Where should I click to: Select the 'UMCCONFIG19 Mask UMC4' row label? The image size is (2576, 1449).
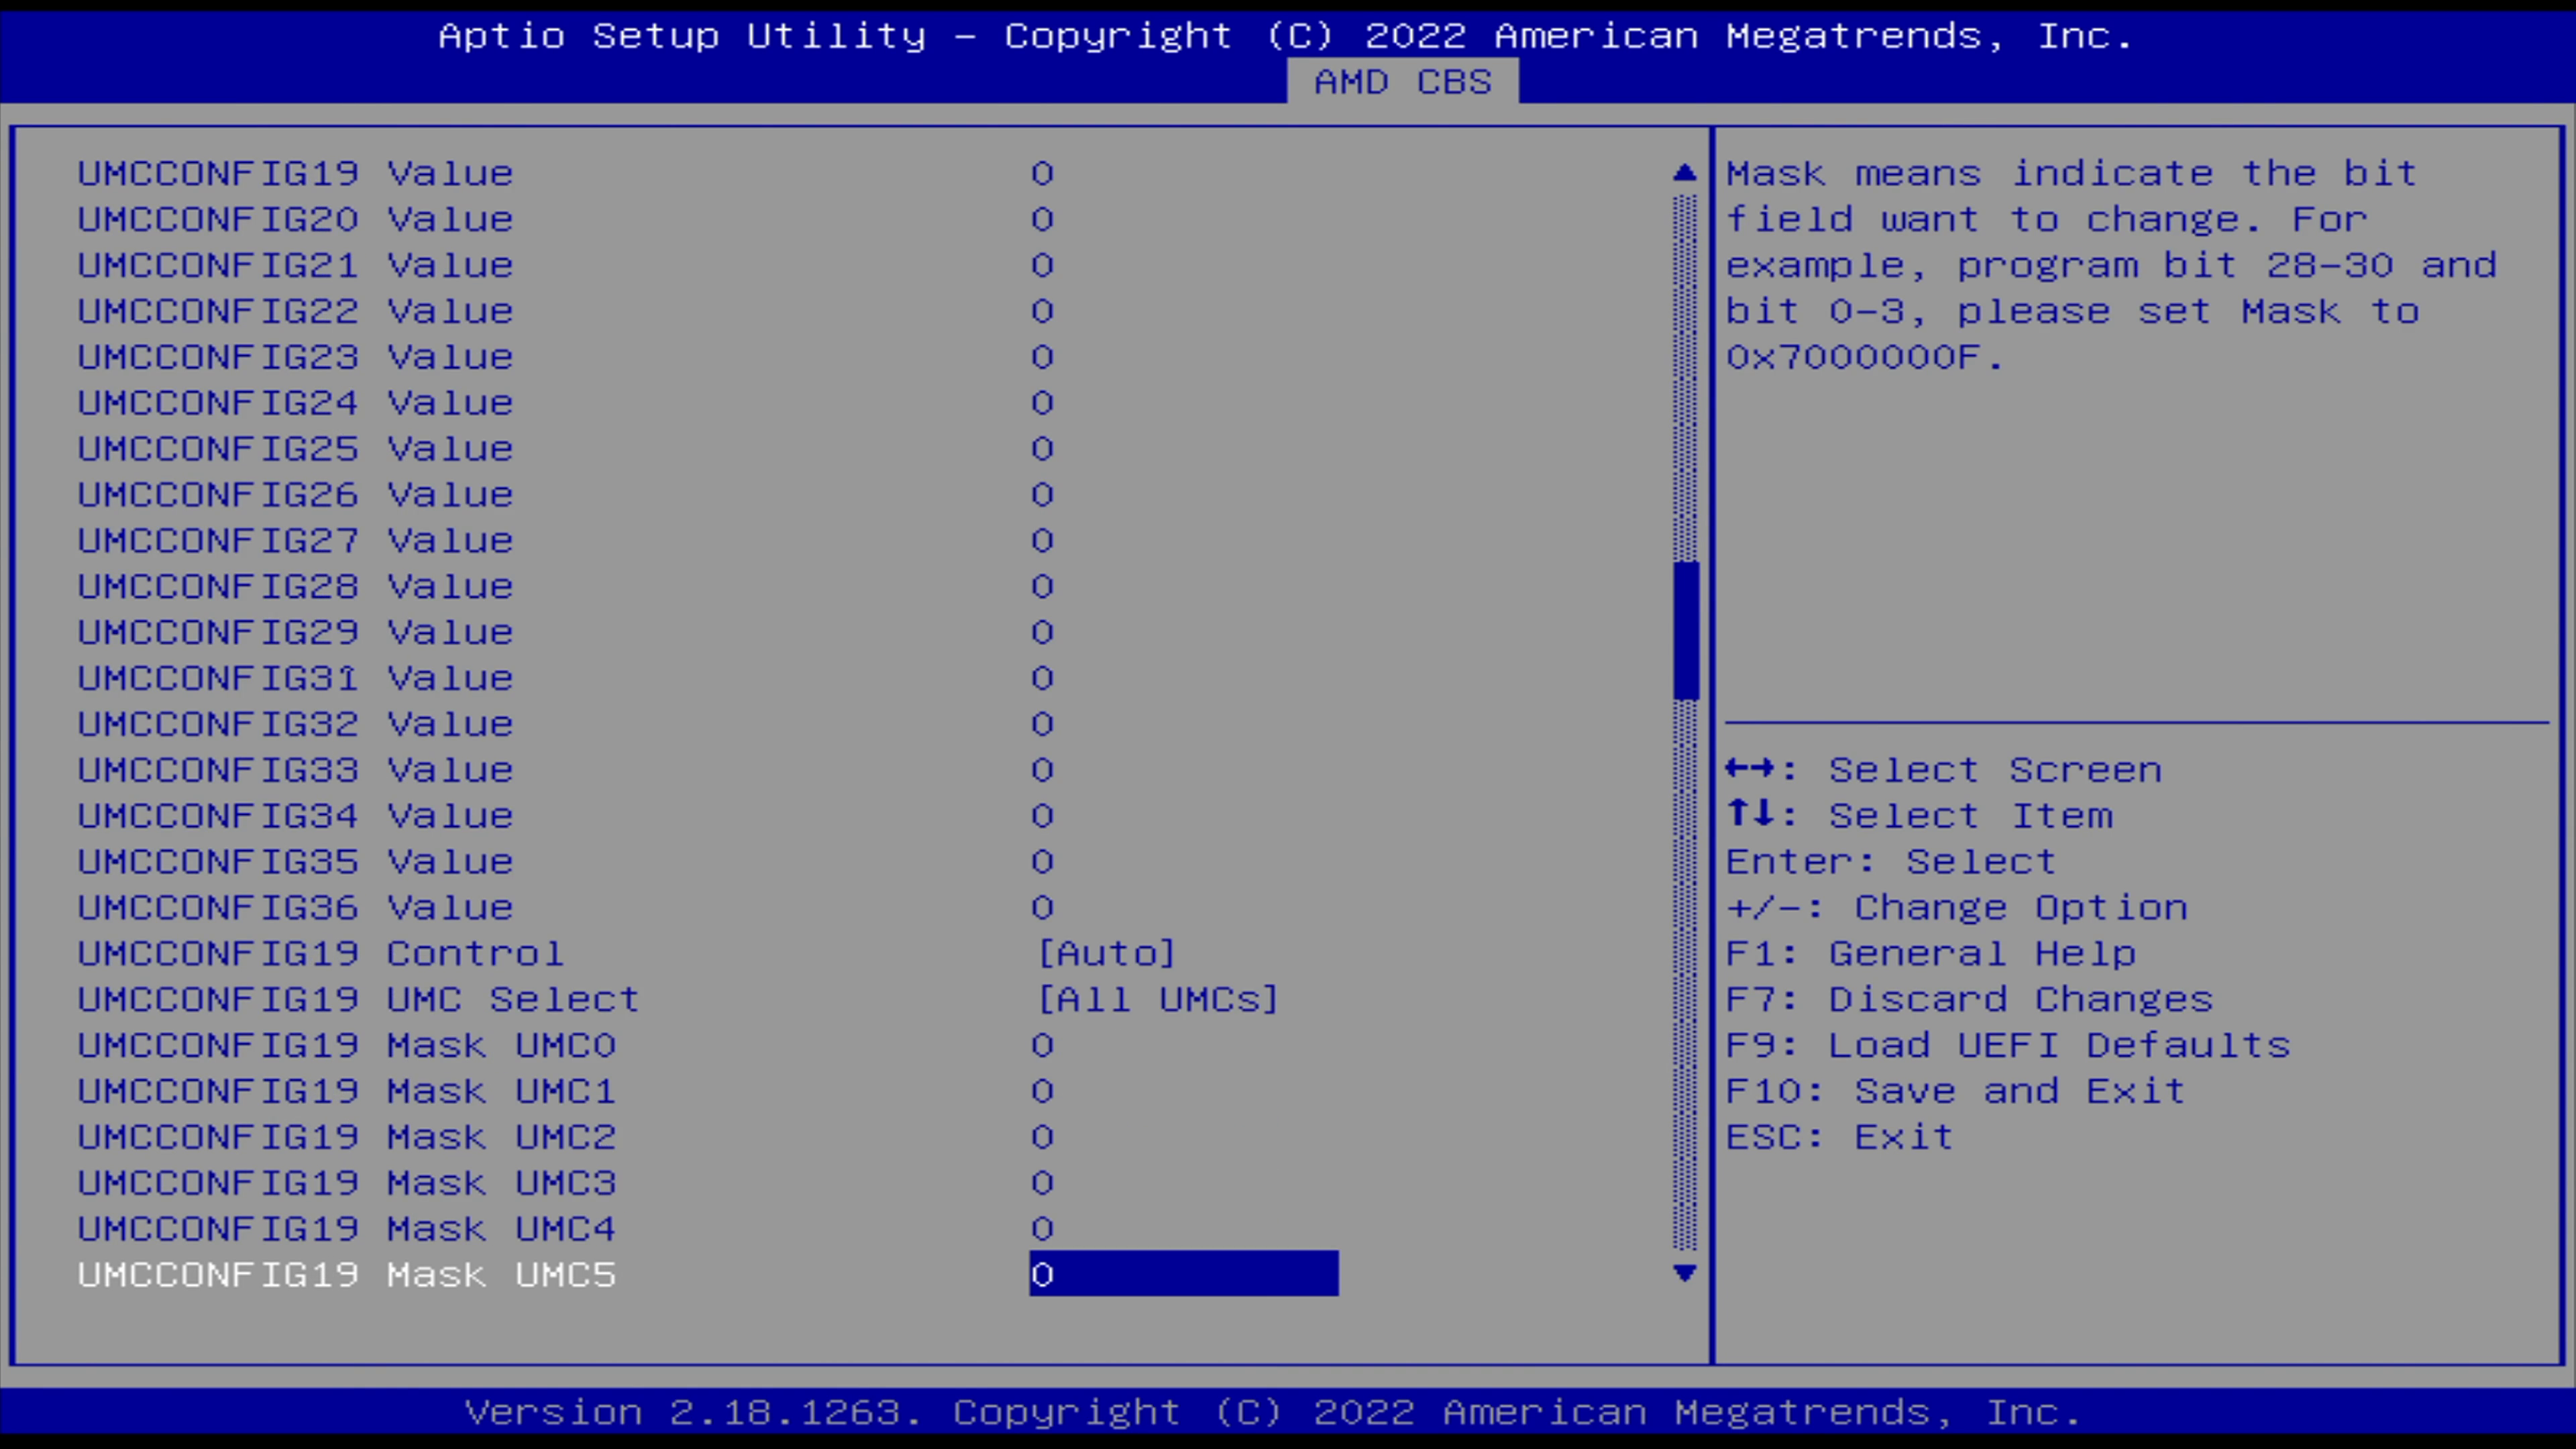coord(347,1229)
